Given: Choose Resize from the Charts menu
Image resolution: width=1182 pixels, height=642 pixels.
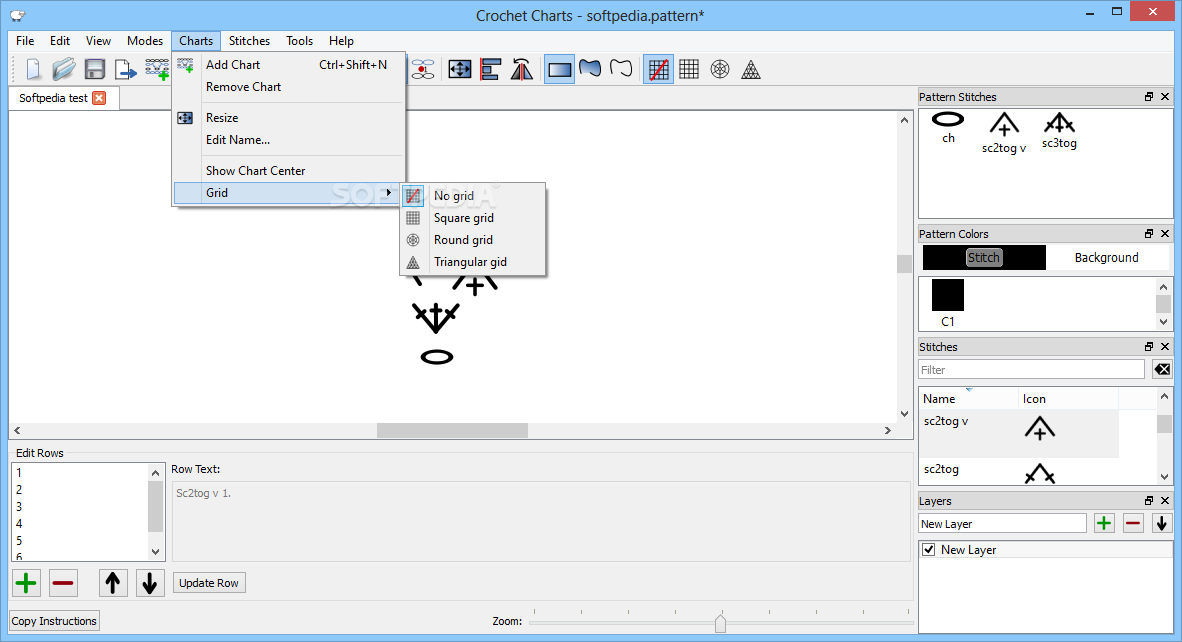Looking at the screenshot, I should click(x=289, y=118).
